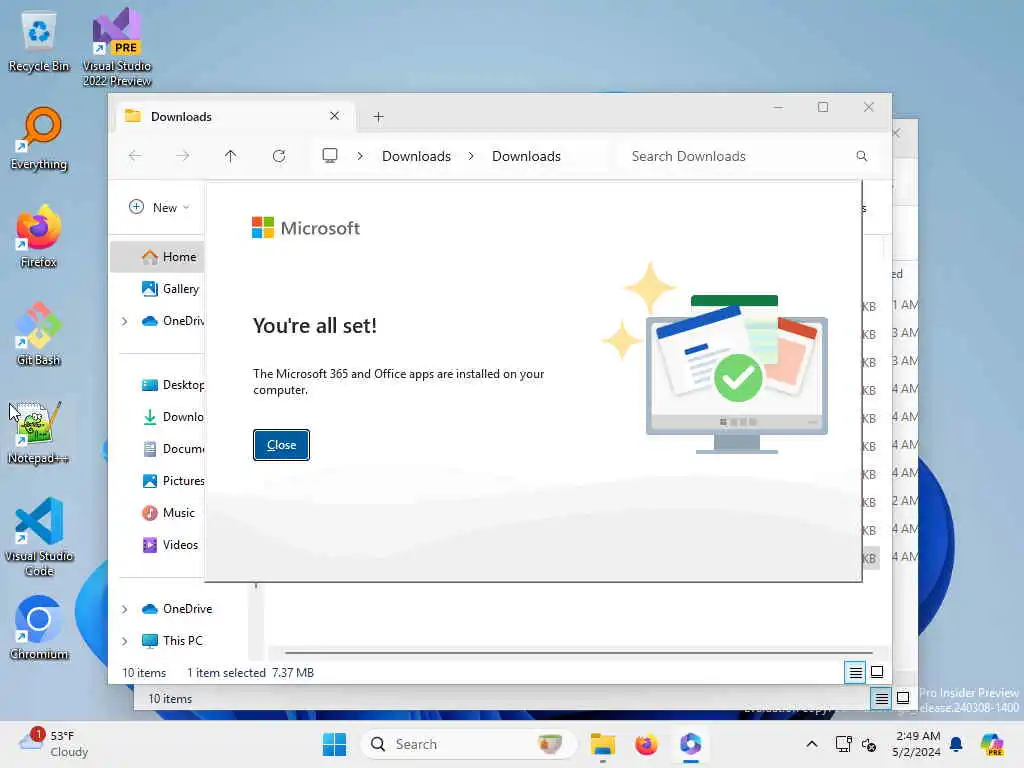Close the Downloads tab

[x=334, y=116]
